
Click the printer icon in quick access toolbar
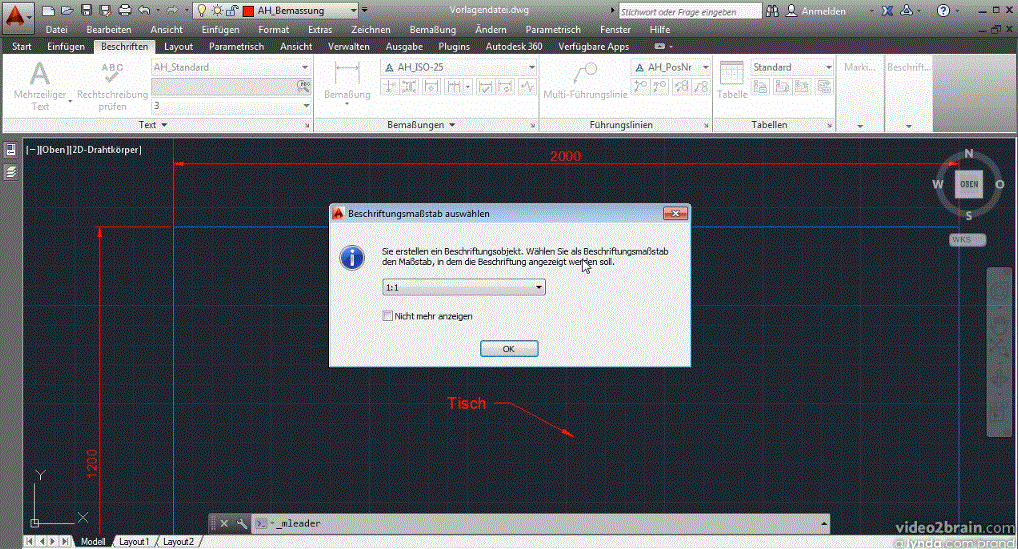tap(125, 10)
